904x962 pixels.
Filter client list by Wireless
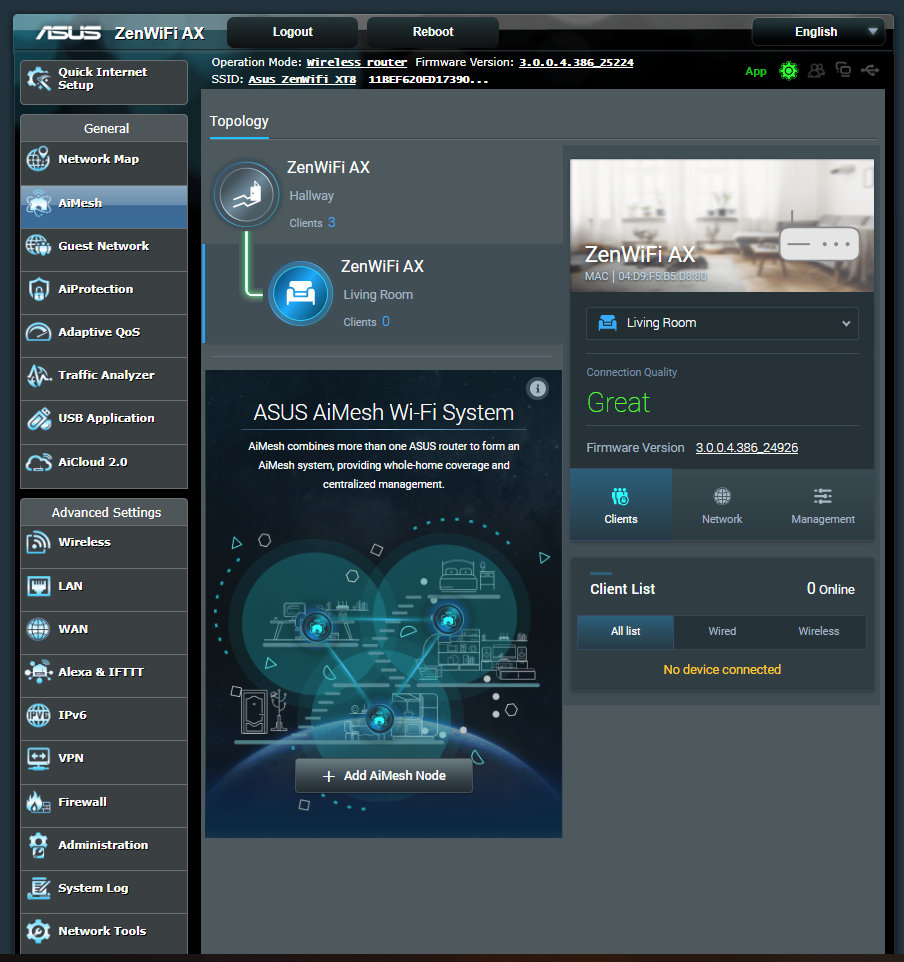[819, 632]
